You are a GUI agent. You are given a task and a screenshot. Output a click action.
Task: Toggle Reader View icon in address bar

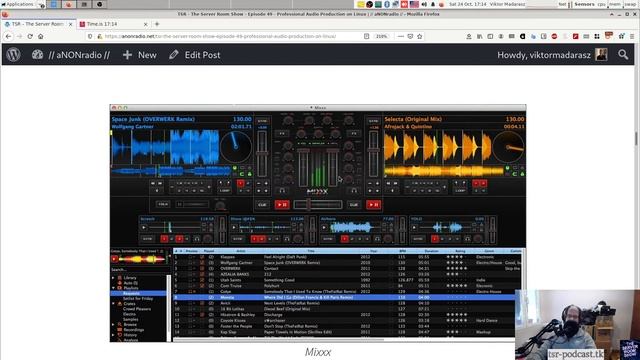[x=367, y=36]
